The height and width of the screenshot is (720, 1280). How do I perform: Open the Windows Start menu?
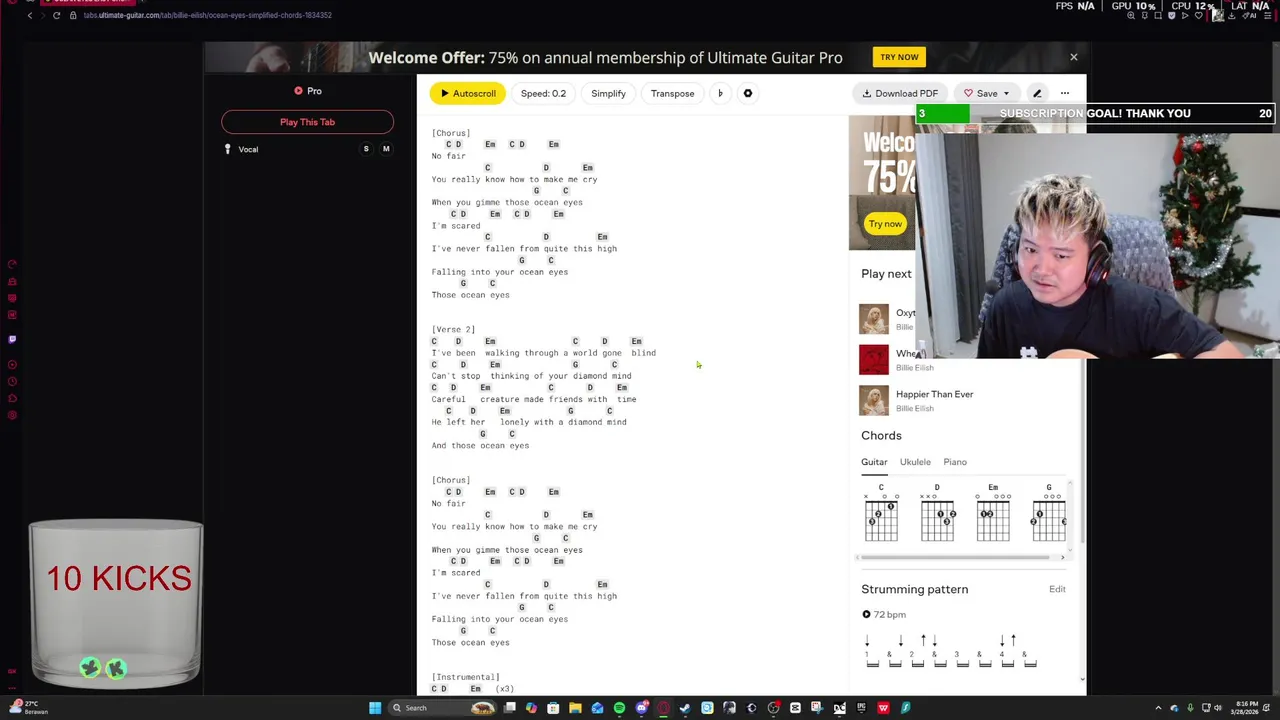coord(375,708)
